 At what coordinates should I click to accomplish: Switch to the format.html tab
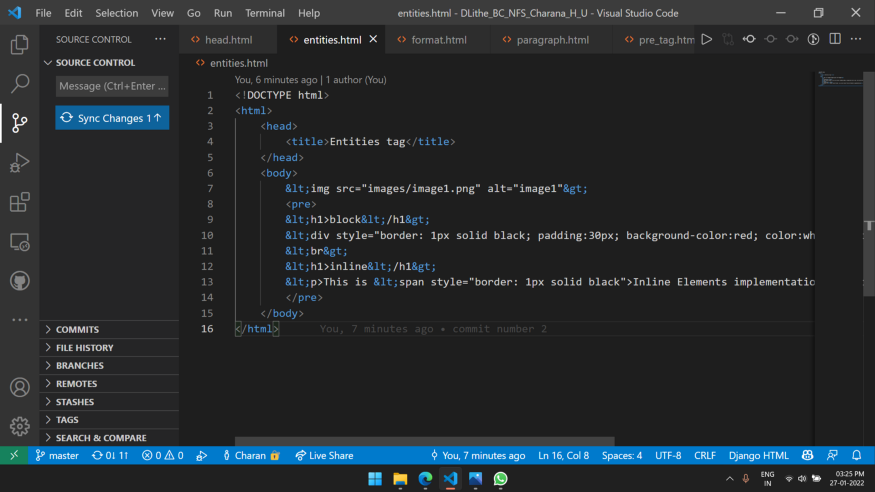tap(438, 40)
